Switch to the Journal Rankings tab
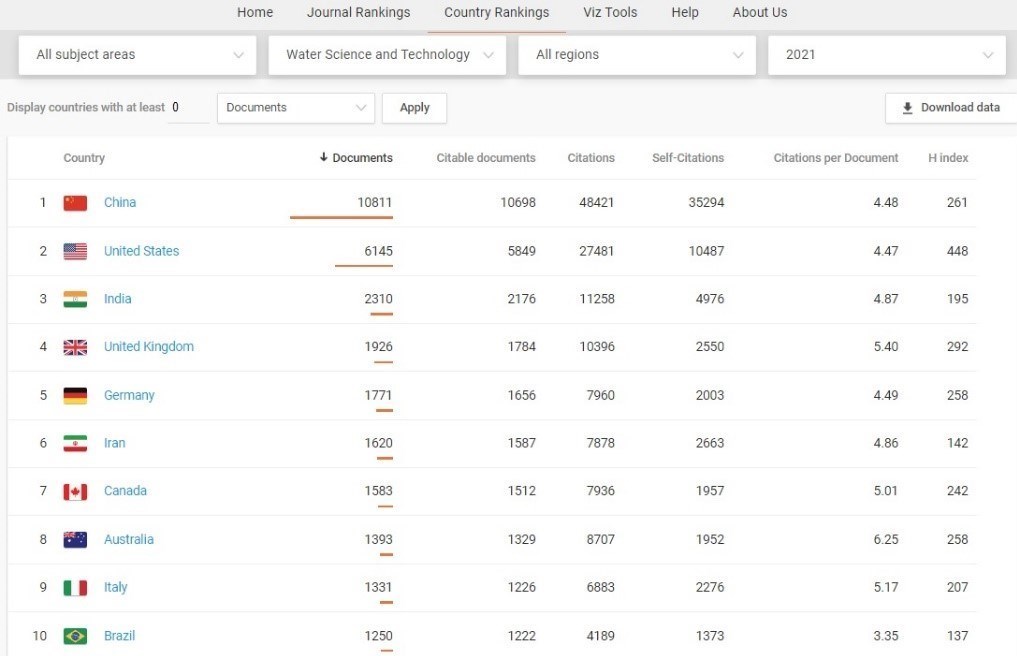Screen dimensions: 1017x656 pyautogui.click(x=358, y=12)
